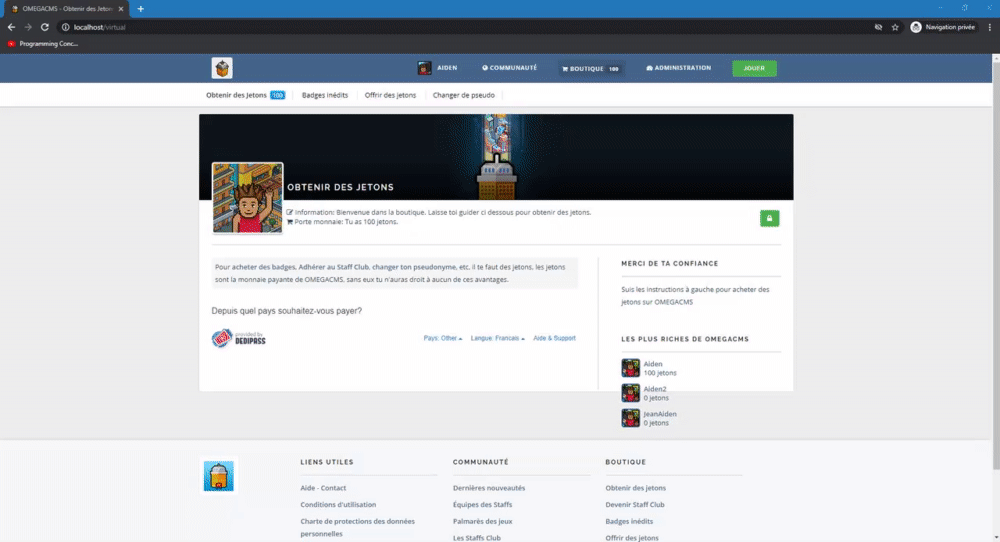Open the Aide & Support link
The width and height of the screenshot is (1000, 542).
[x=554, y=338]
